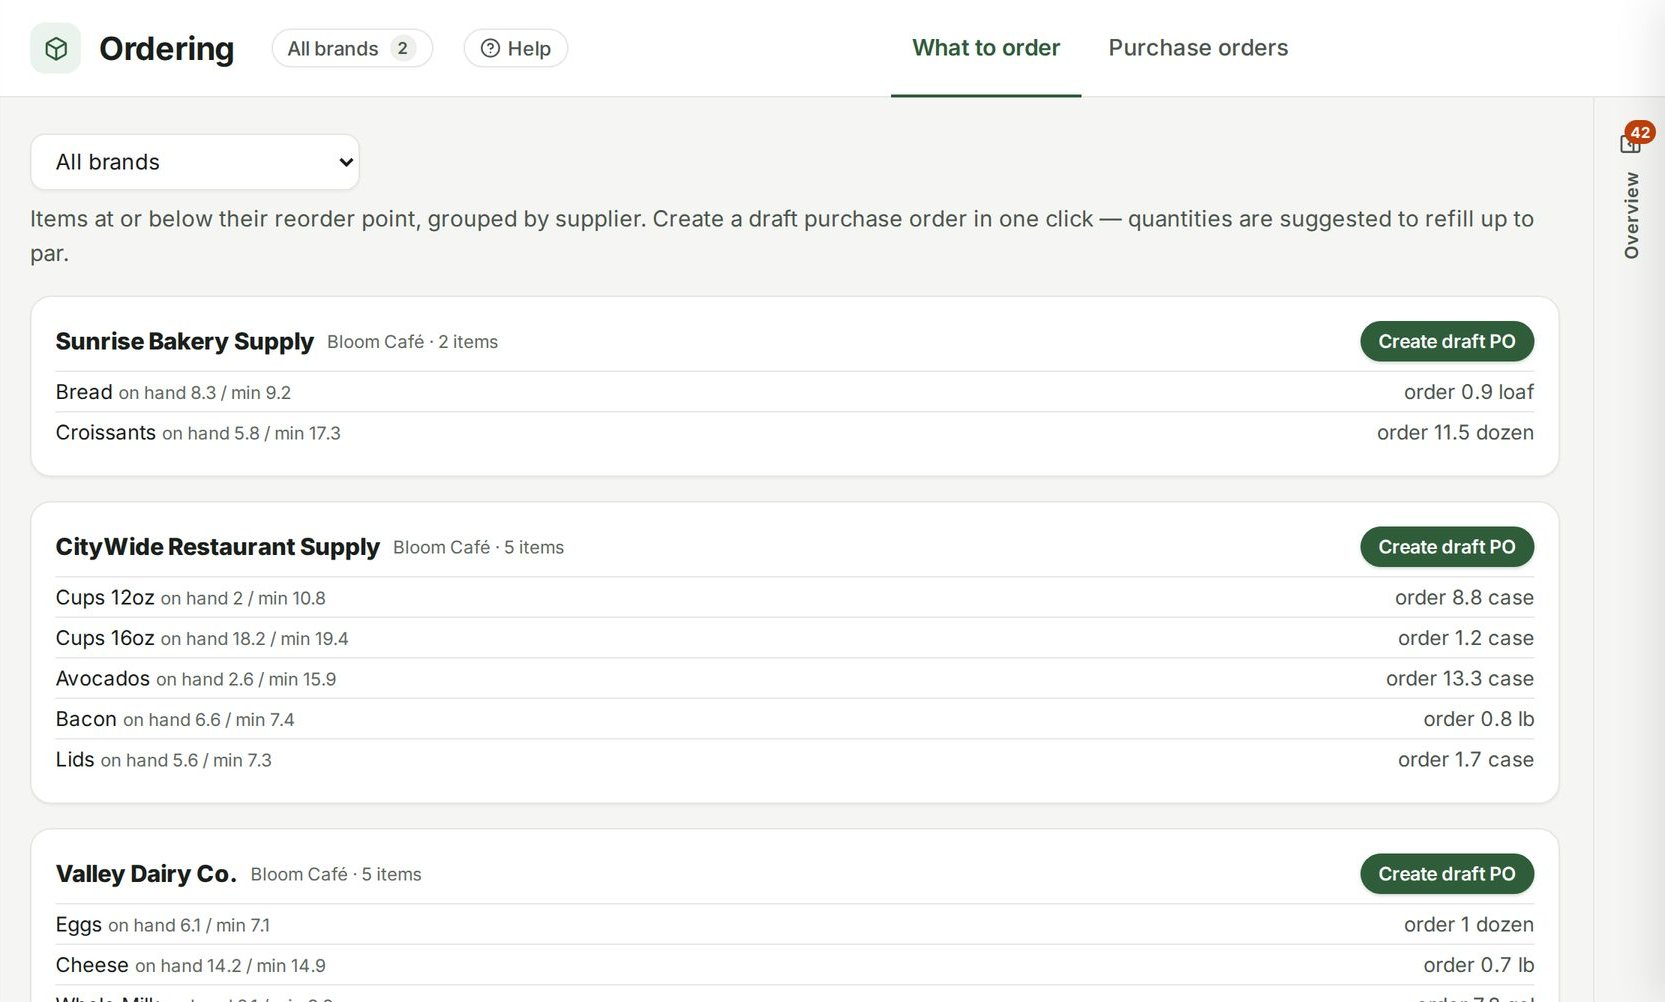Image resolution: width=1665 pixels, height=1002 pixels.
Task: Click the All brands 2 filter pill
Action: point(352,48)
